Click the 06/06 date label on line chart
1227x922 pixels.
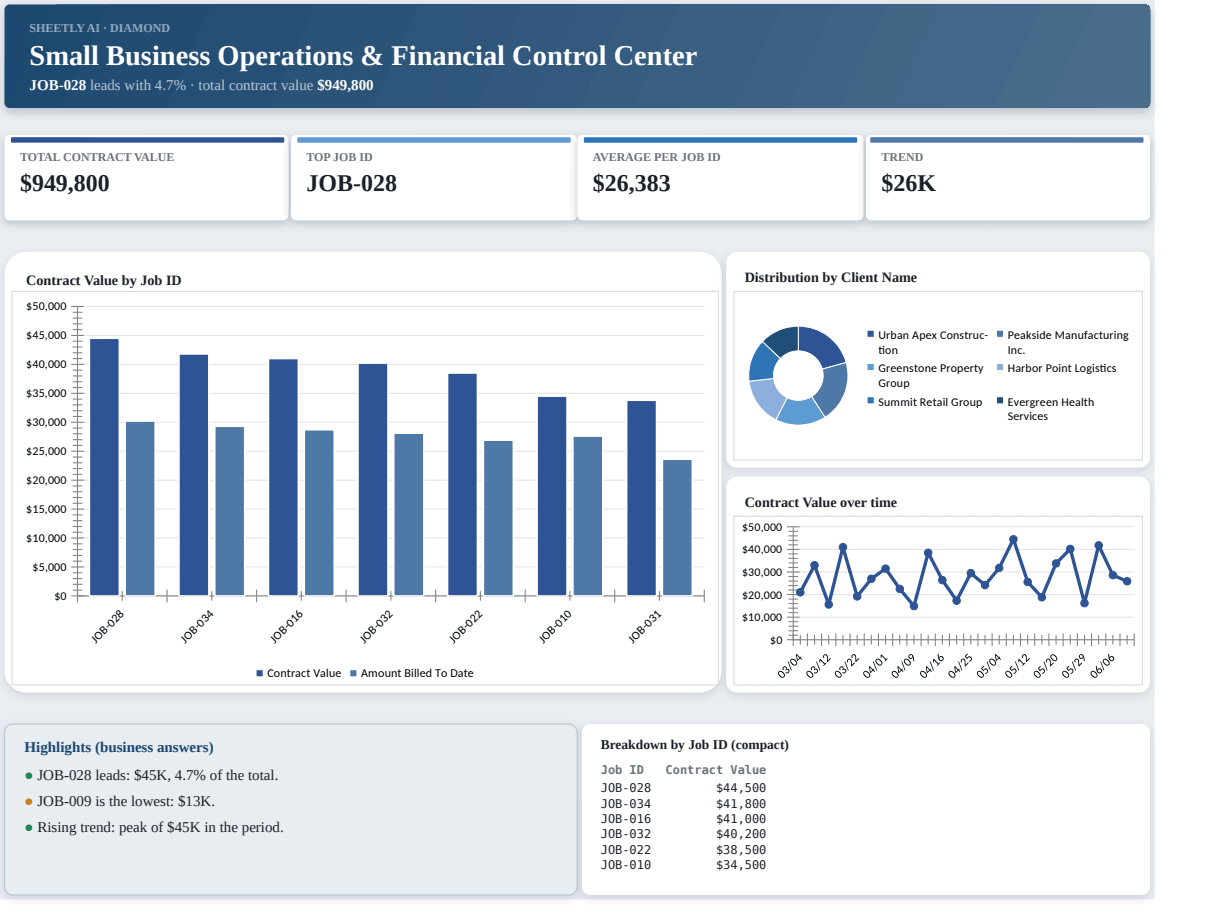[x=1102, y=666]
